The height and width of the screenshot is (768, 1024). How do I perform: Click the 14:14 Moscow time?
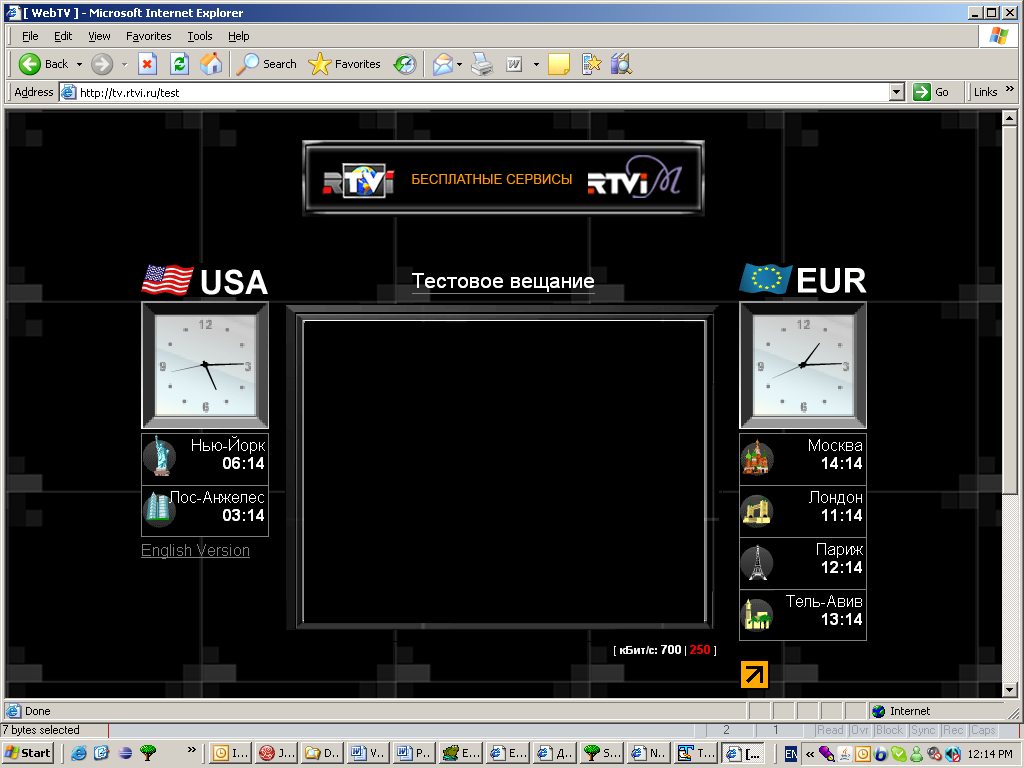pos(842,464)
